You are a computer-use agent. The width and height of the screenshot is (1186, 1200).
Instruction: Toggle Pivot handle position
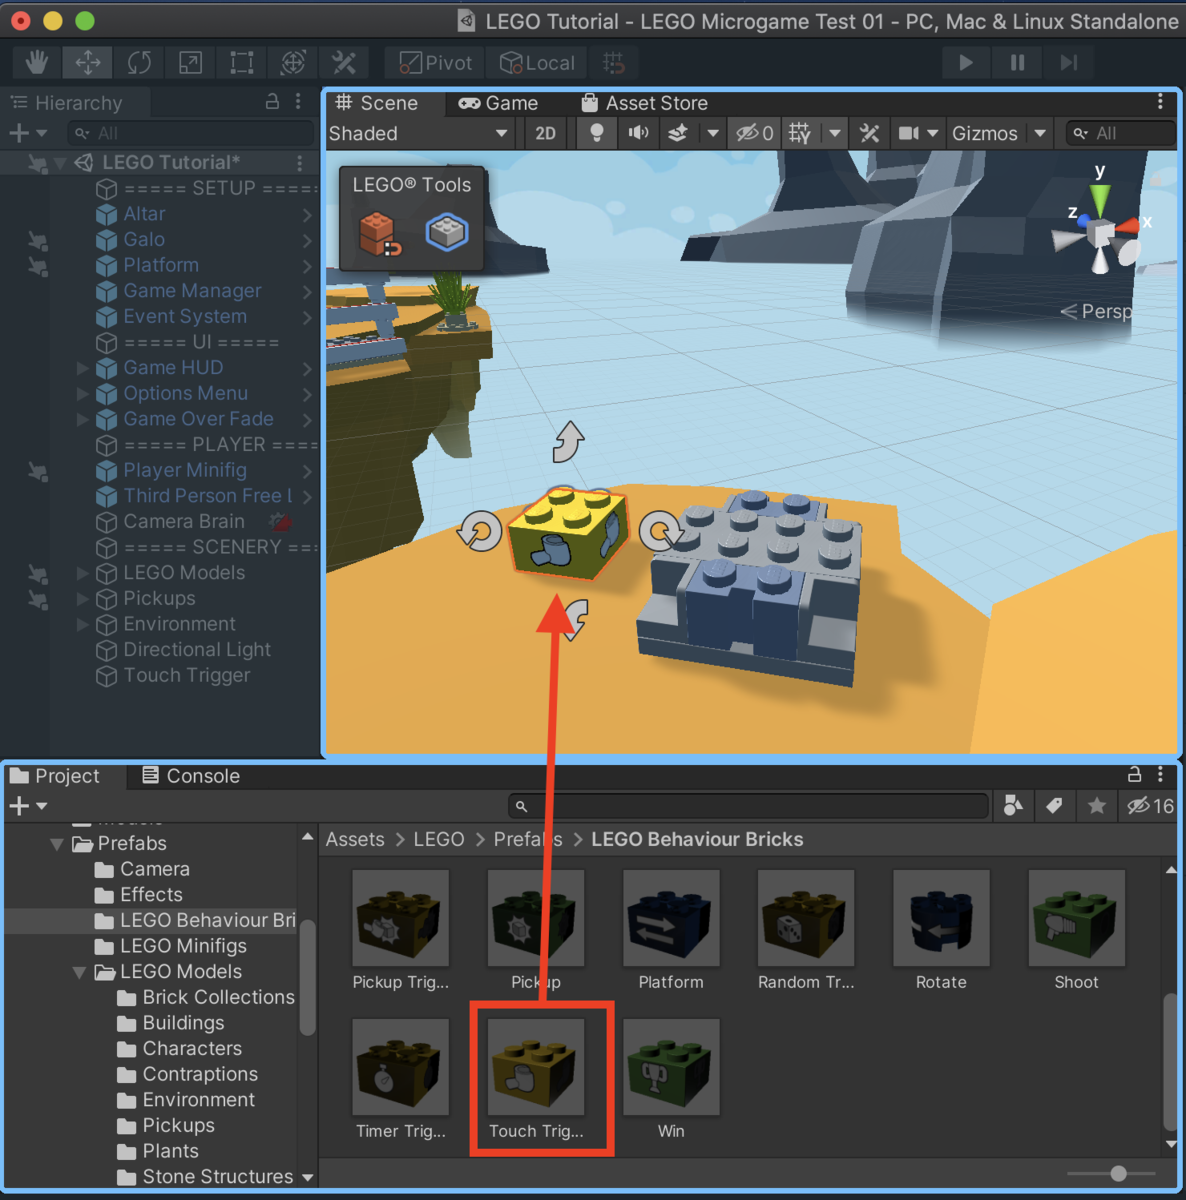(435, 63)
